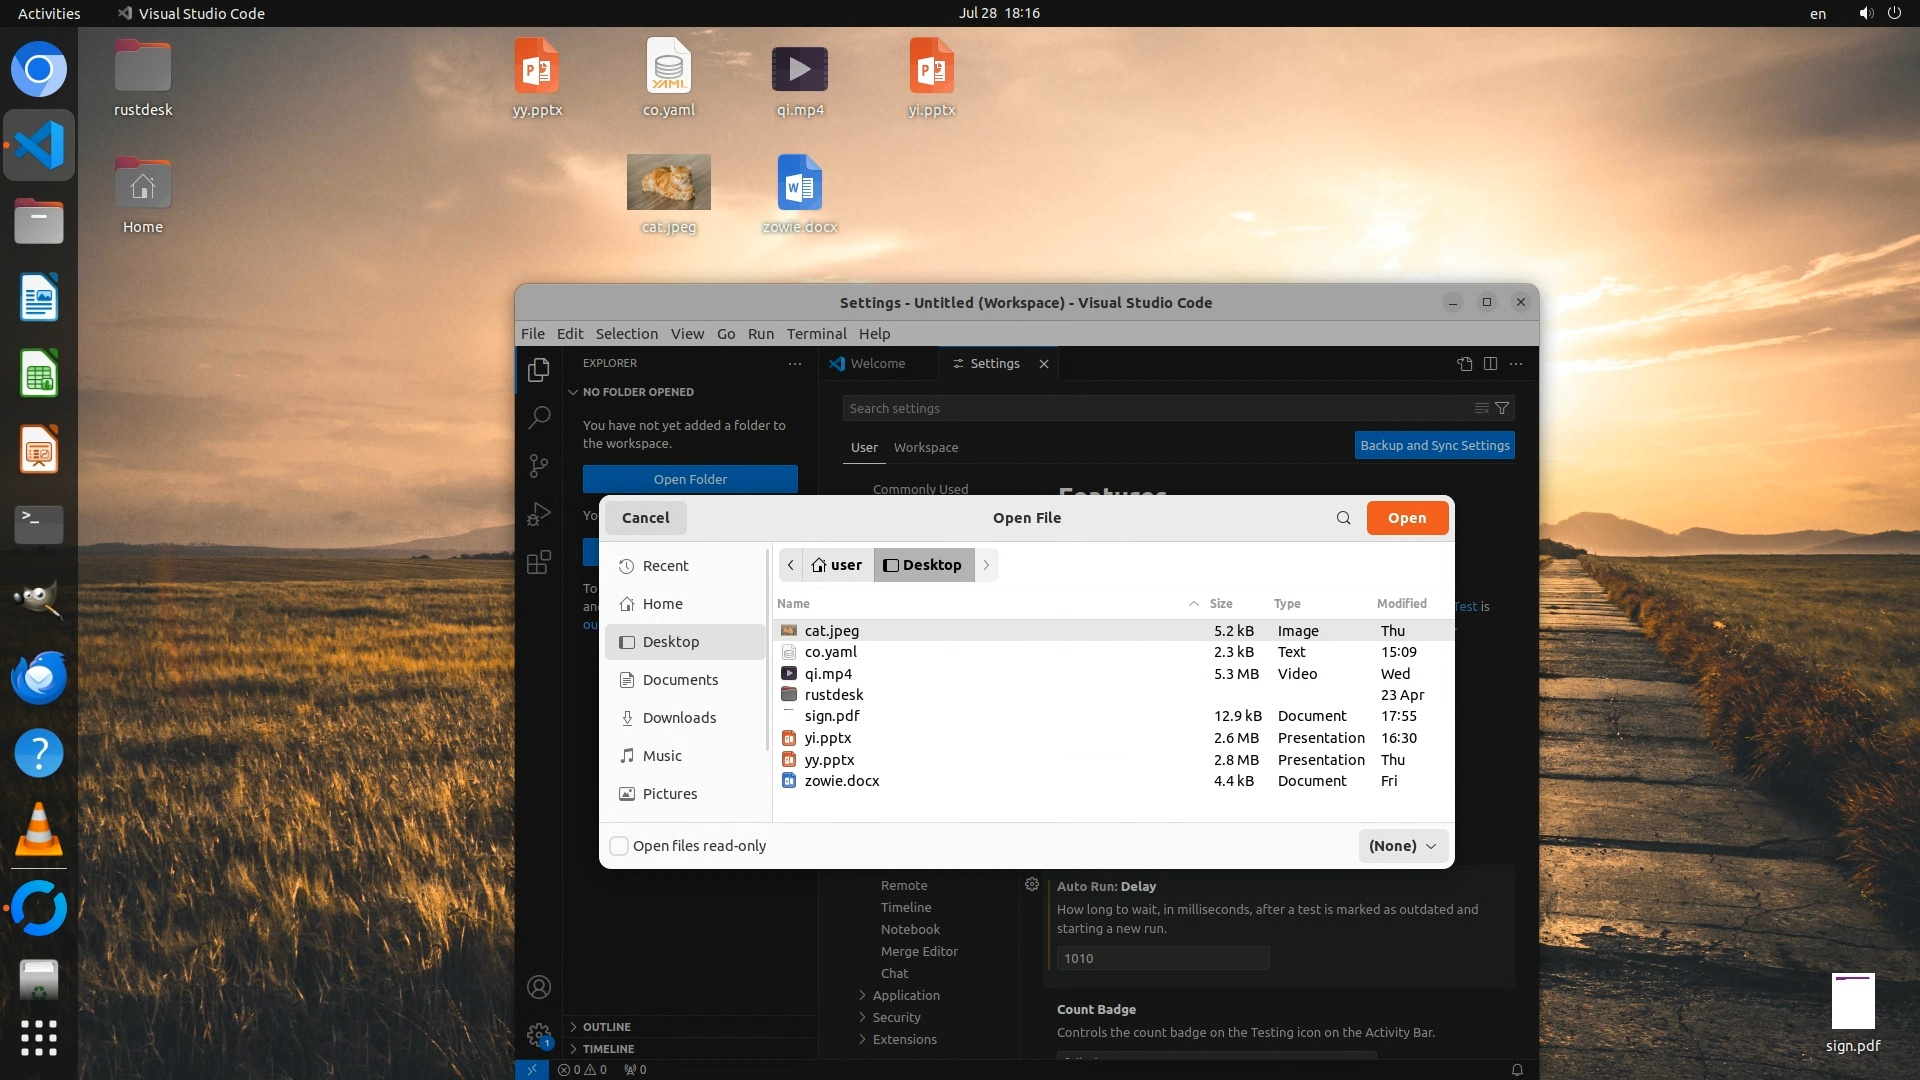This screenshot has height=1080, width=1920.
Task: Click the search magnifier in Open File dialog
Action: coord(1343,518)
